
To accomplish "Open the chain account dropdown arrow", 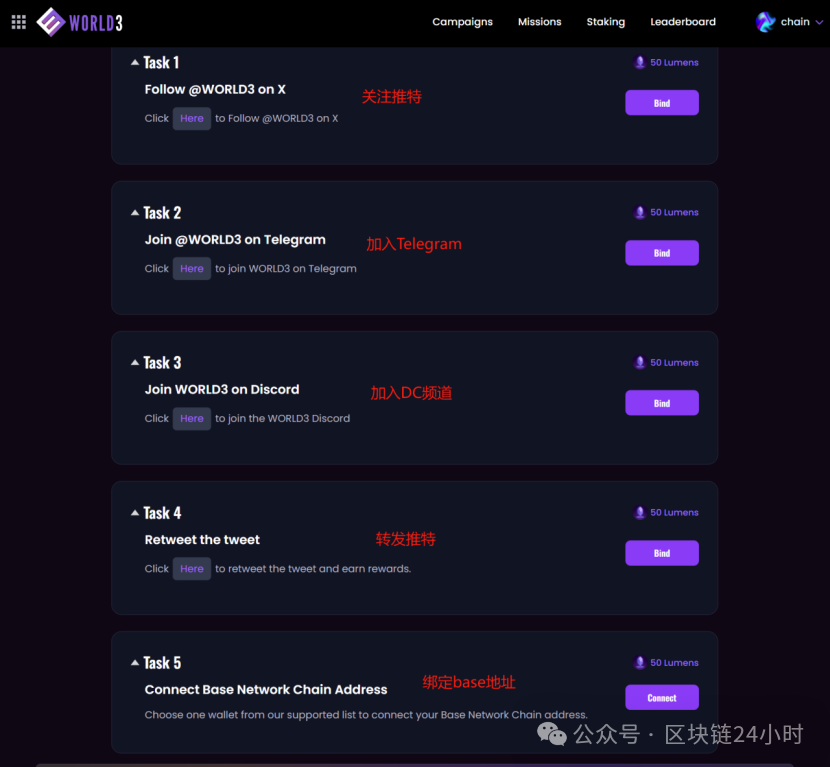I will (819, 22).
